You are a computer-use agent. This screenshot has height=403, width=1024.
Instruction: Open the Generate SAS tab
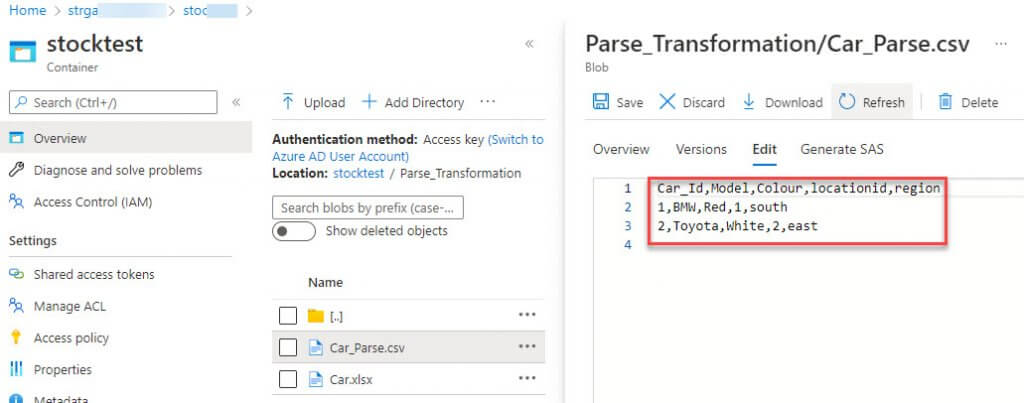click(841, 149)
